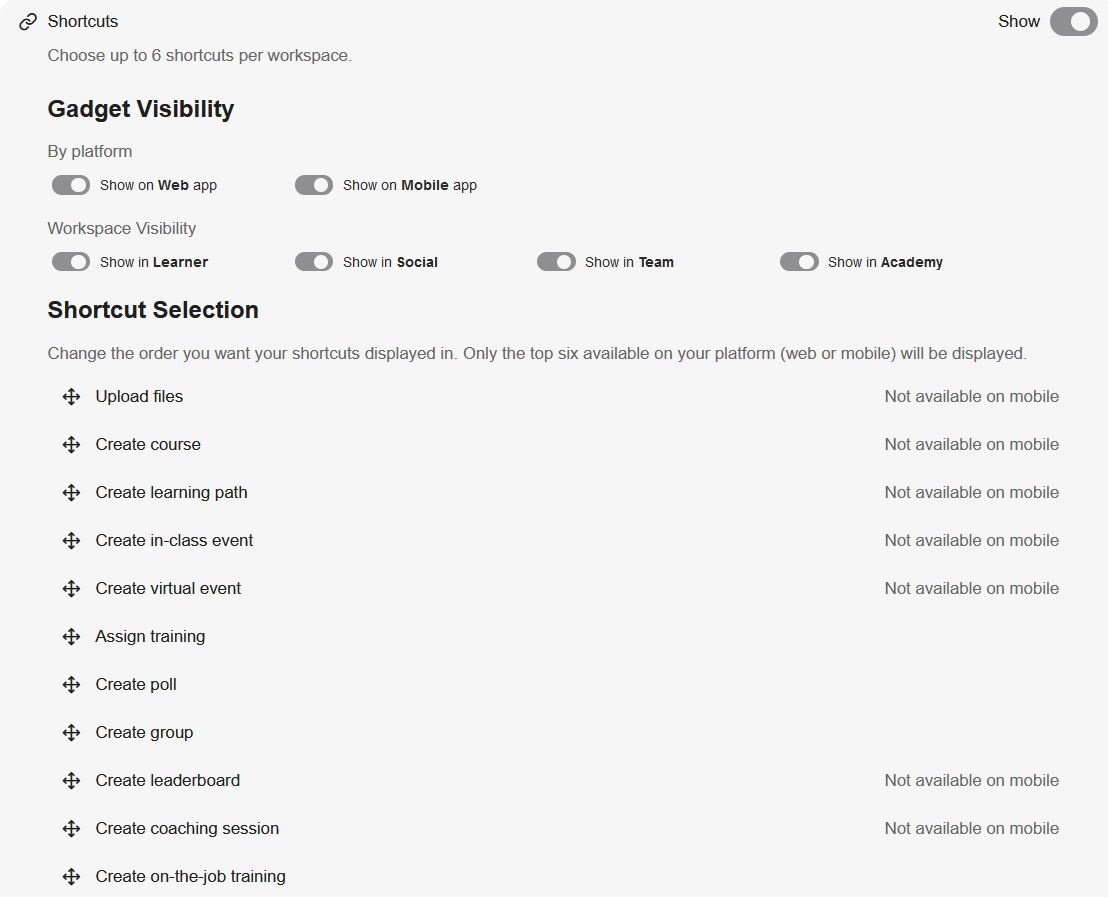
Task: Click the reorder icon for Create in-class event
Action: pyautogui.click(x=71, y=541)
